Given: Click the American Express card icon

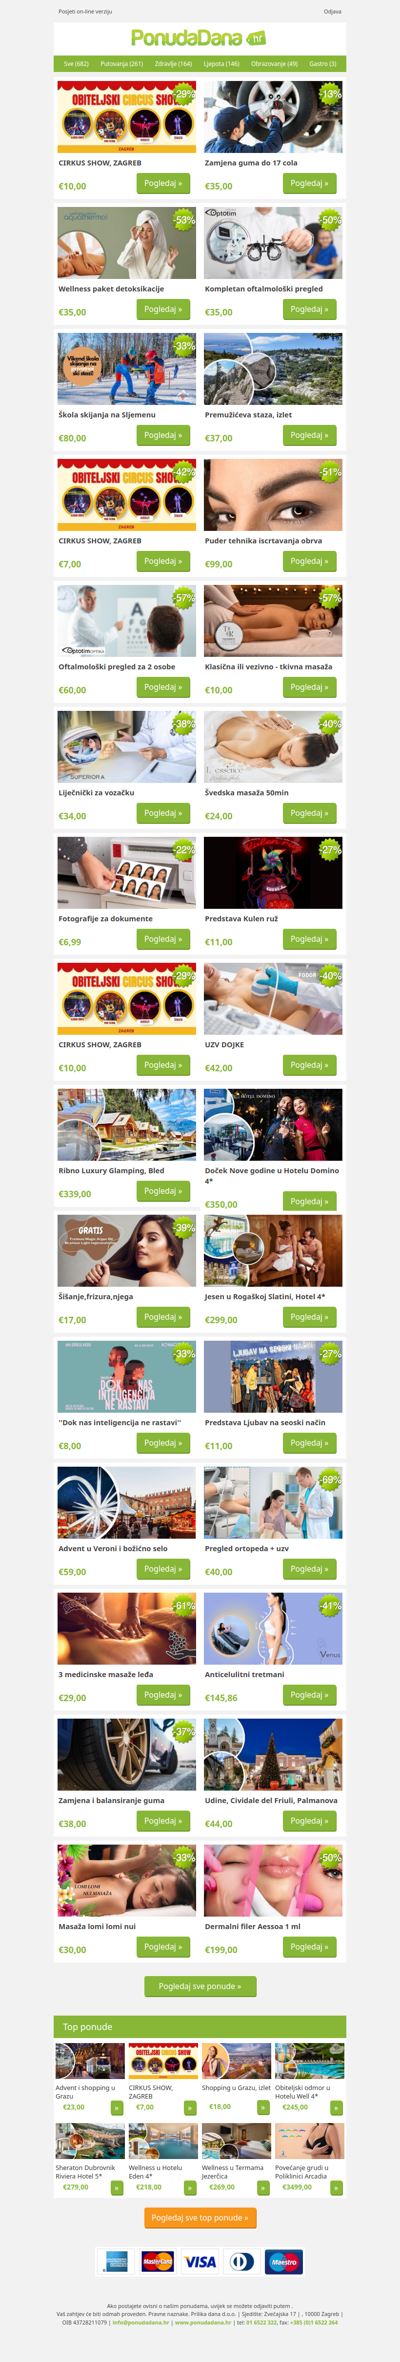Looking at the screenshot, I should [x=116, y=2261].
